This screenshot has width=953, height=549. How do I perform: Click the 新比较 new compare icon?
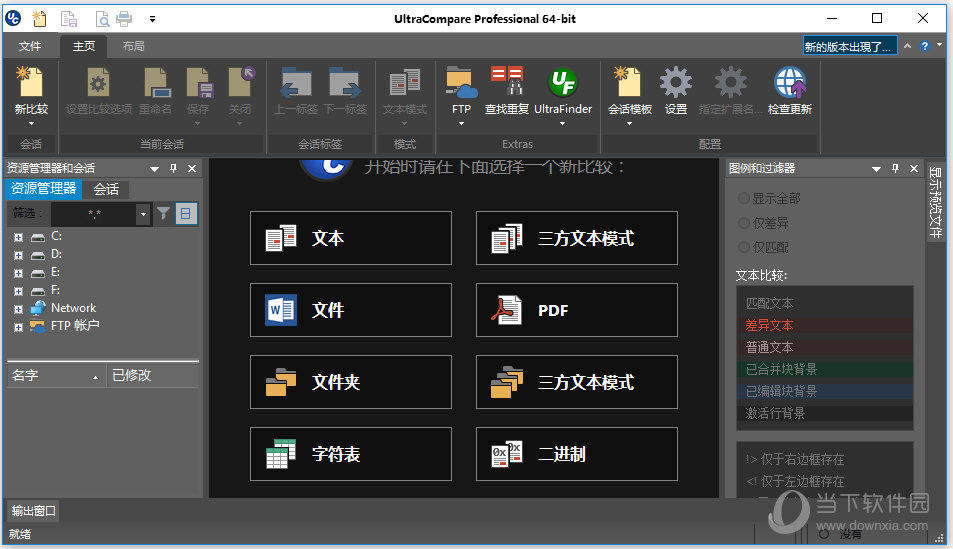[31, 83]
